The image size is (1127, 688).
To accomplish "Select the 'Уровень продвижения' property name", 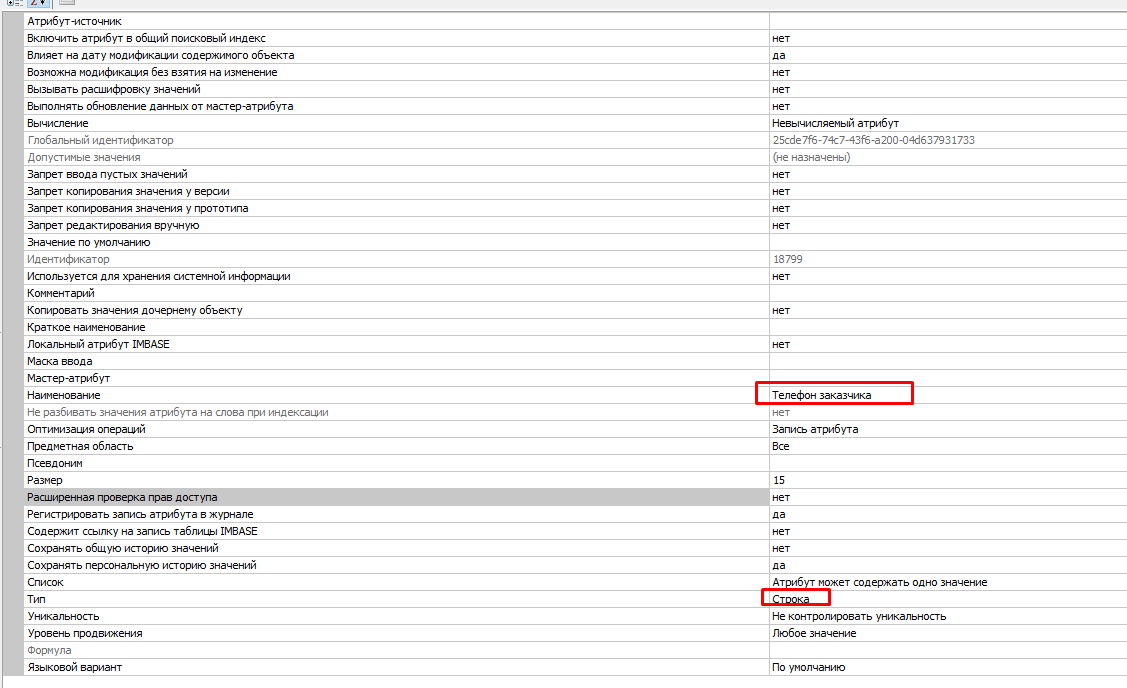I will 85,634.
